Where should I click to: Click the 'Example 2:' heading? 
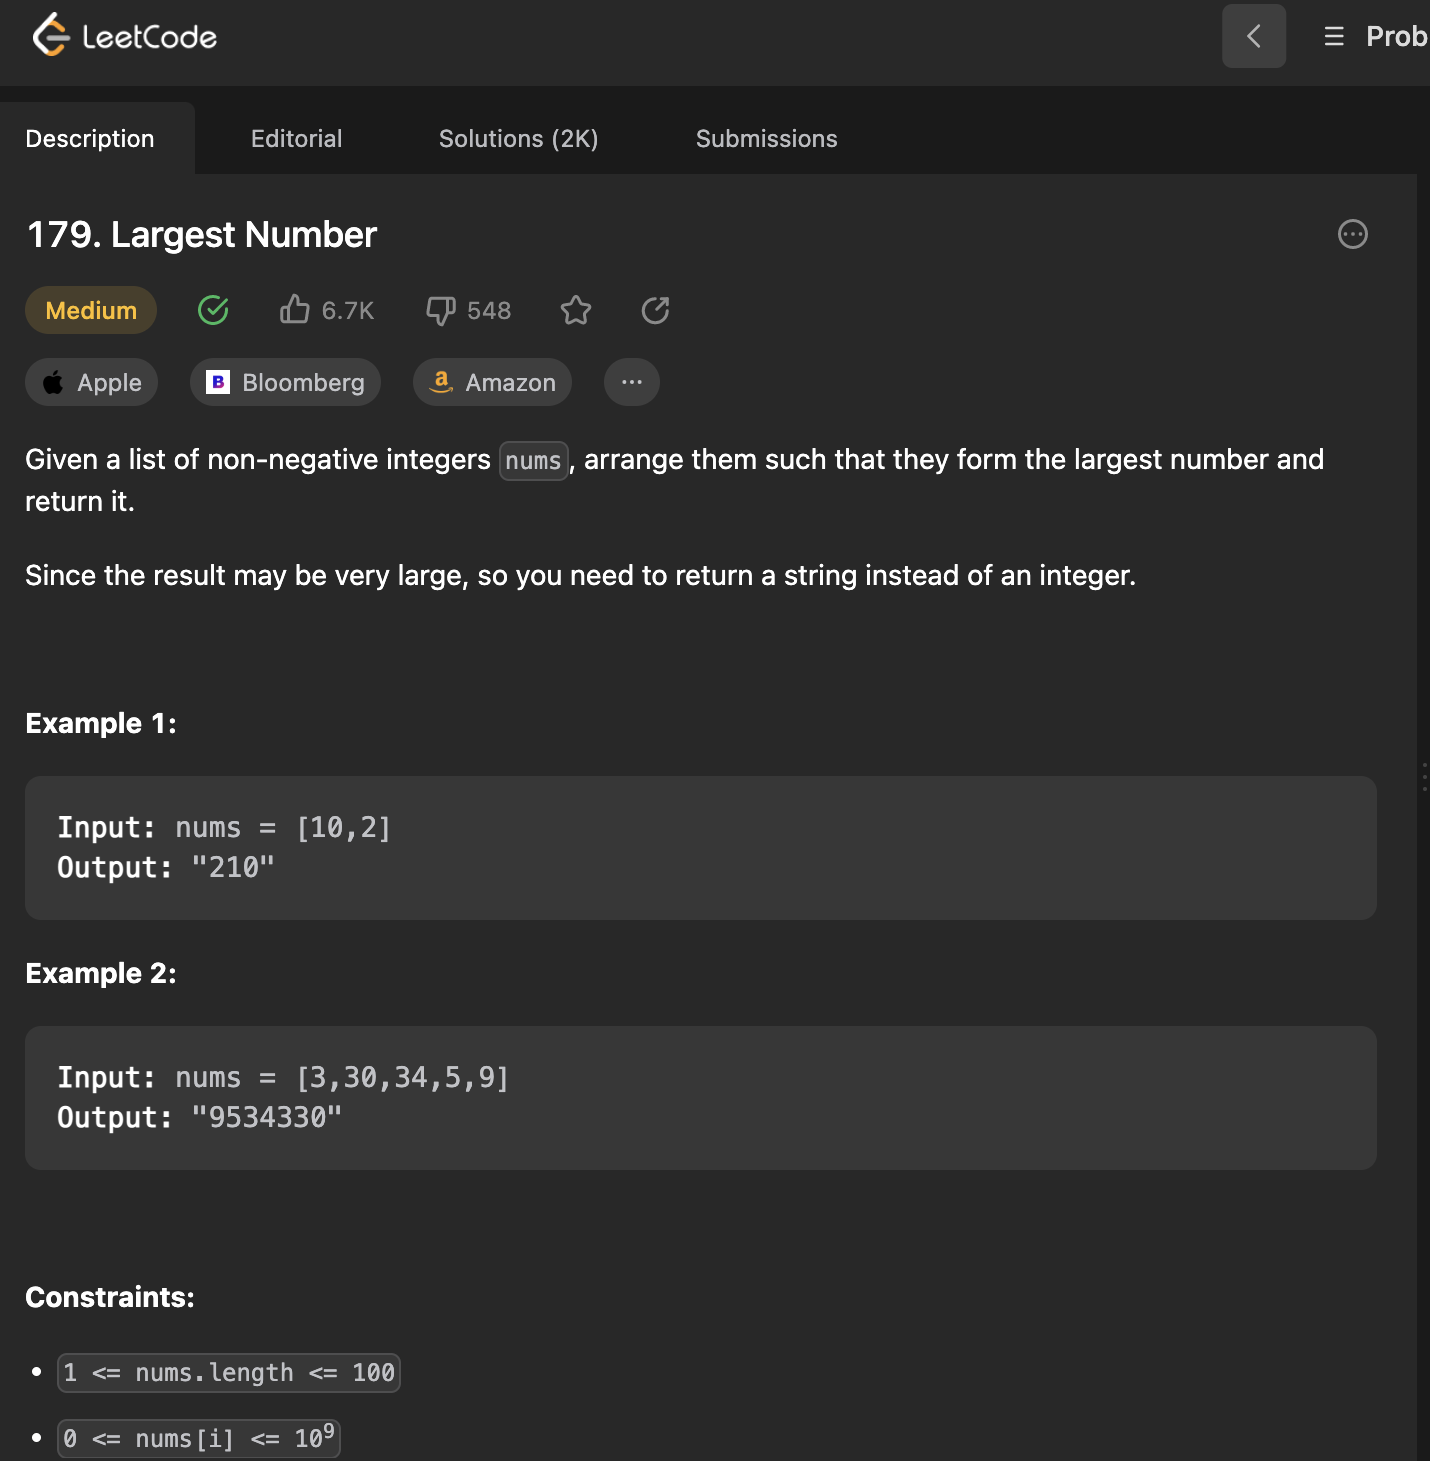pyautogui.click(x=101, y=973)
